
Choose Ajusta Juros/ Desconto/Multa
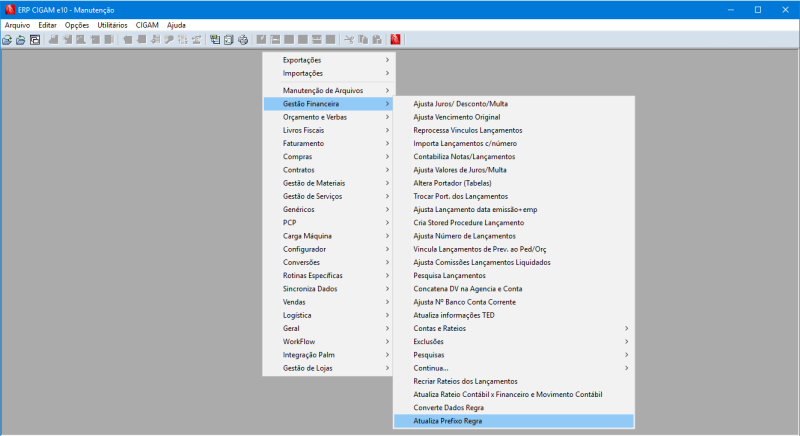[x=514, y=104]
